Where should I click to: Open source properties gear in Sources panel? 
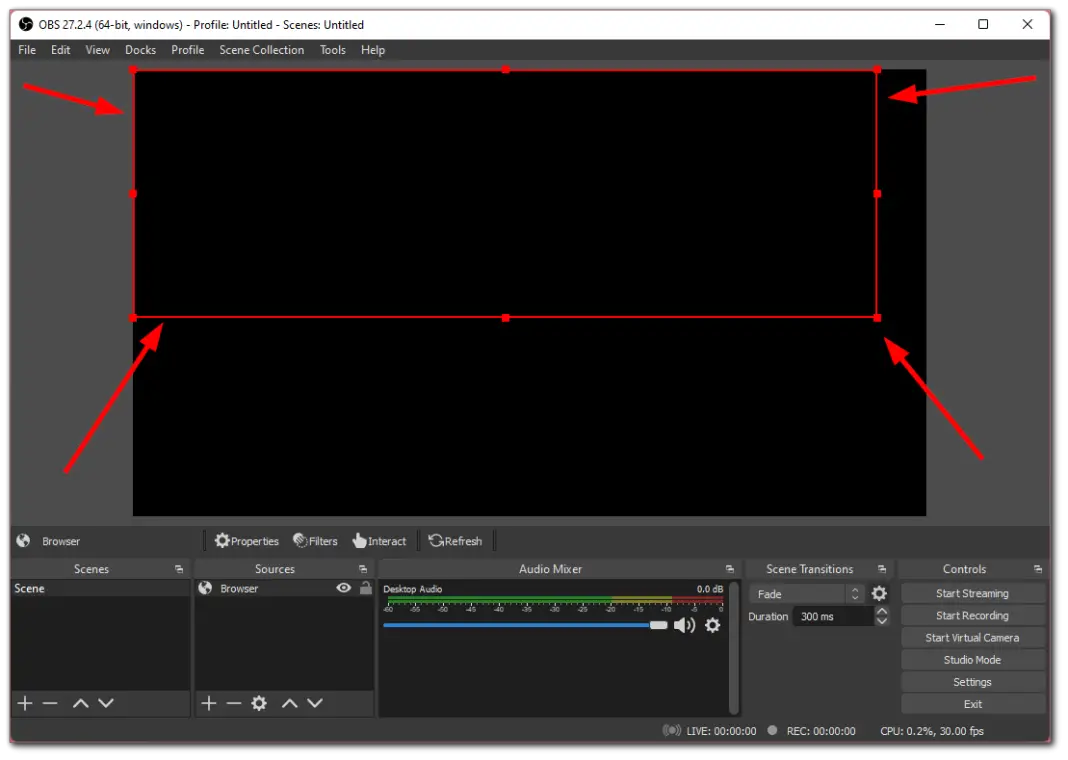pyautogui.click(x=258, y=703)
